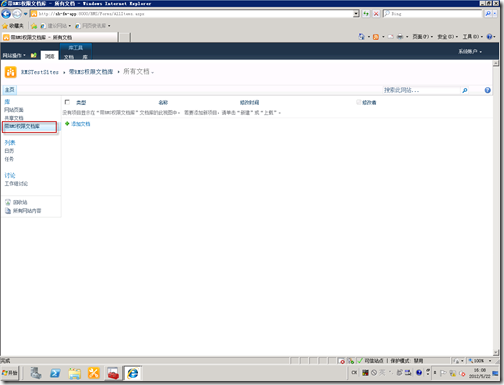This screenshot has width=504, height=385.
Task: Select the Browse (浏览) ribbon tab
Action: (50, 56)
